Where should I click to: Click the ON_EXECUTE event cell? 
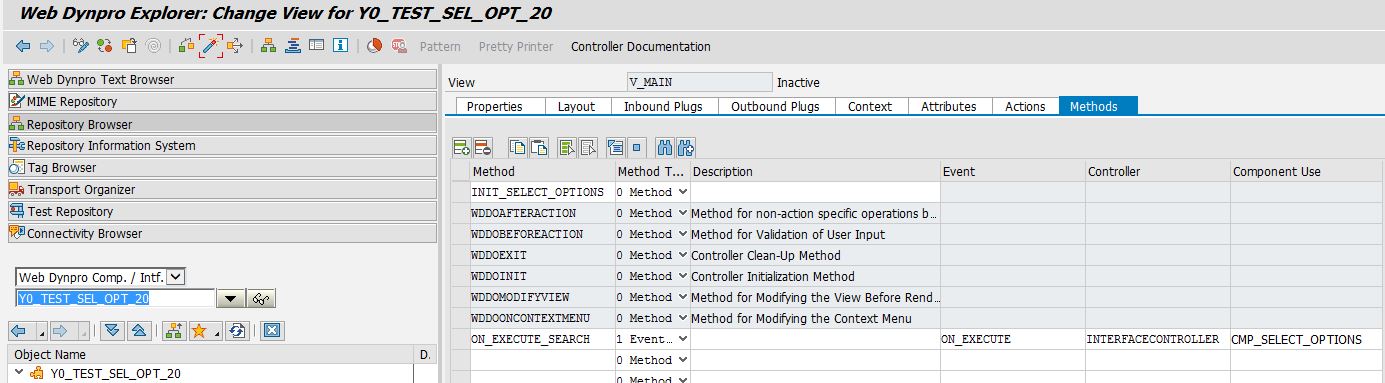pos(1013,339)
